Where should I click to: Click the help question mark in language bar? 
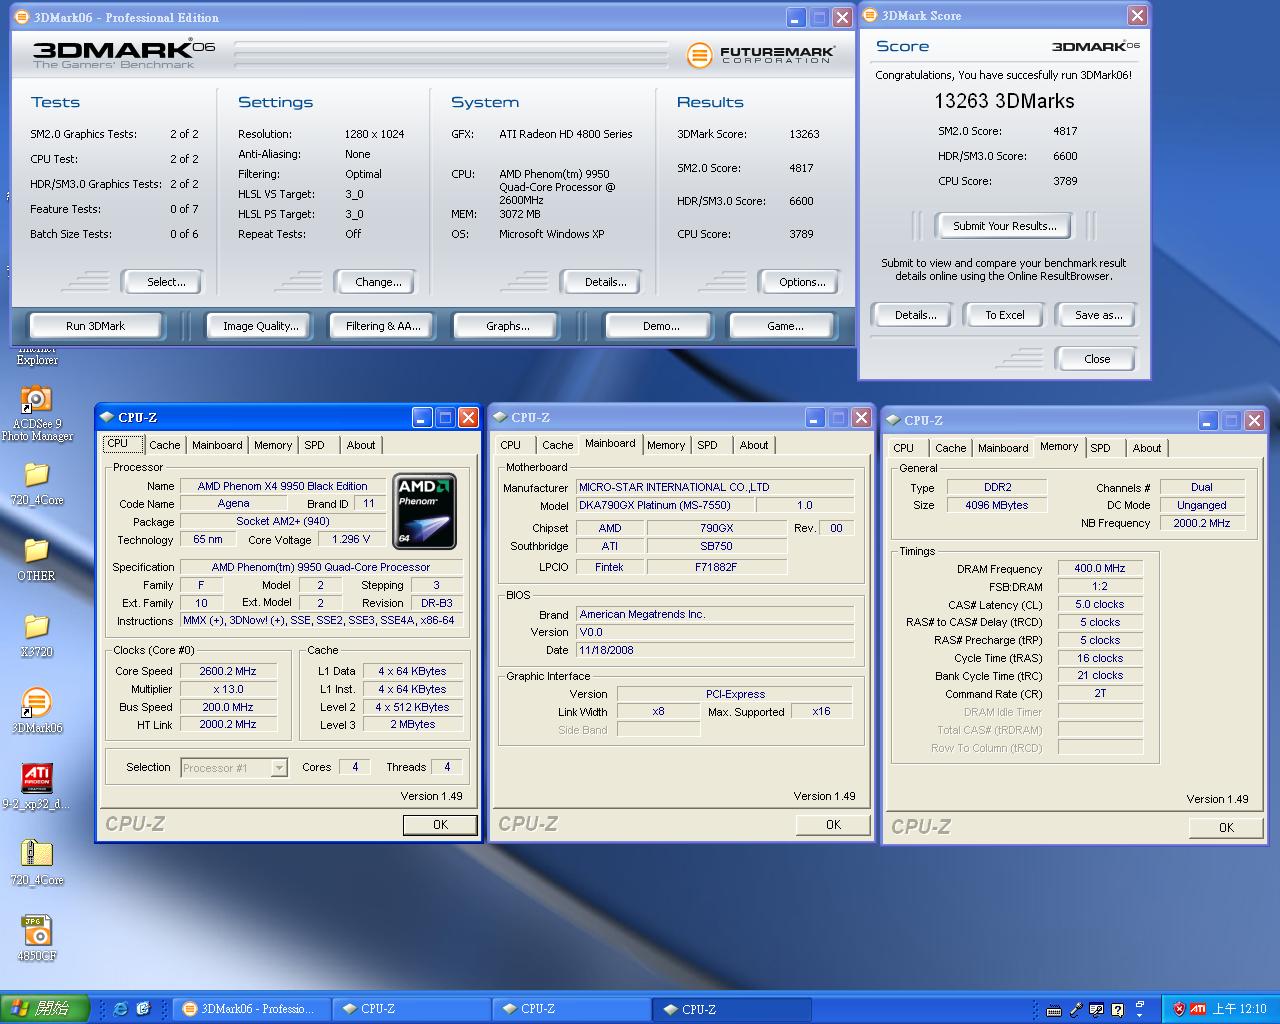tap(1117, 1010)
